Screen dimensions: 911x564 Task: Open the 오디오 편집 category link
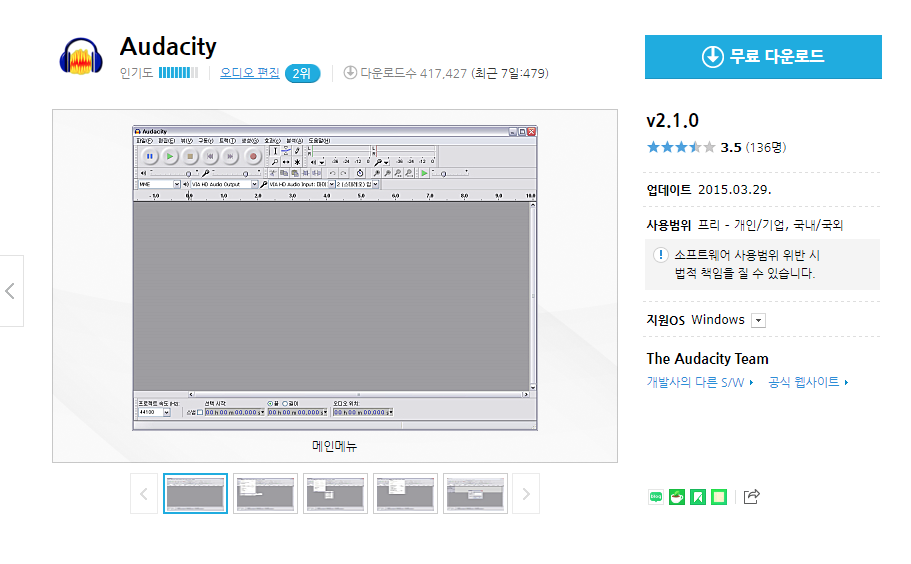pyautogui.click(x=250, y=73)
